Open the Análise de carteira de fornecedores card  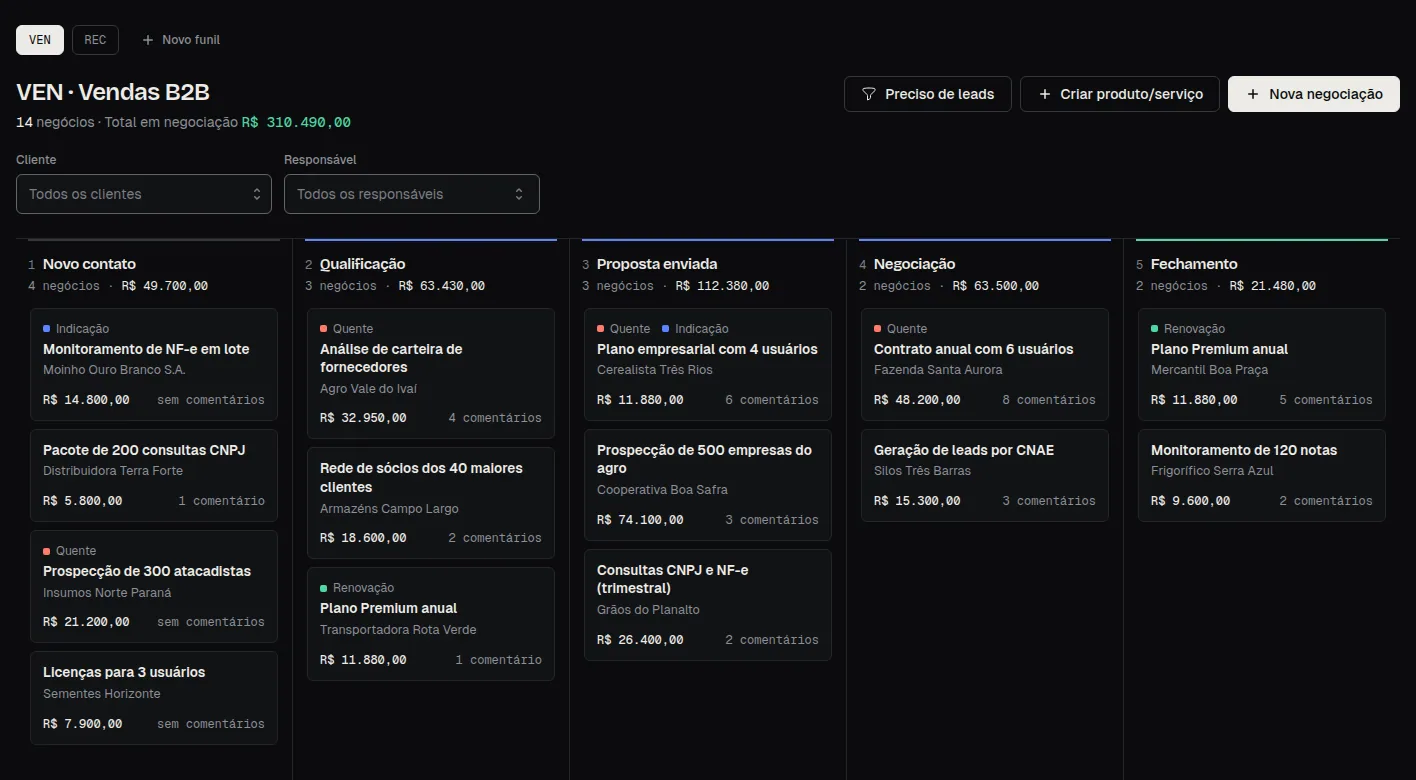point(431,373)
